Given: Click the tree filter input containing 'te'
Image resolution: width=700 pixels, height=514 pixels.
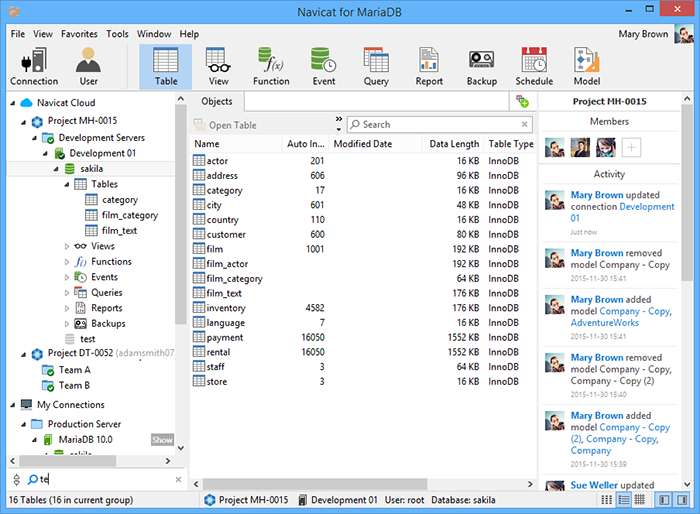Looking at the screenshot, I should (x=106, y=480).
